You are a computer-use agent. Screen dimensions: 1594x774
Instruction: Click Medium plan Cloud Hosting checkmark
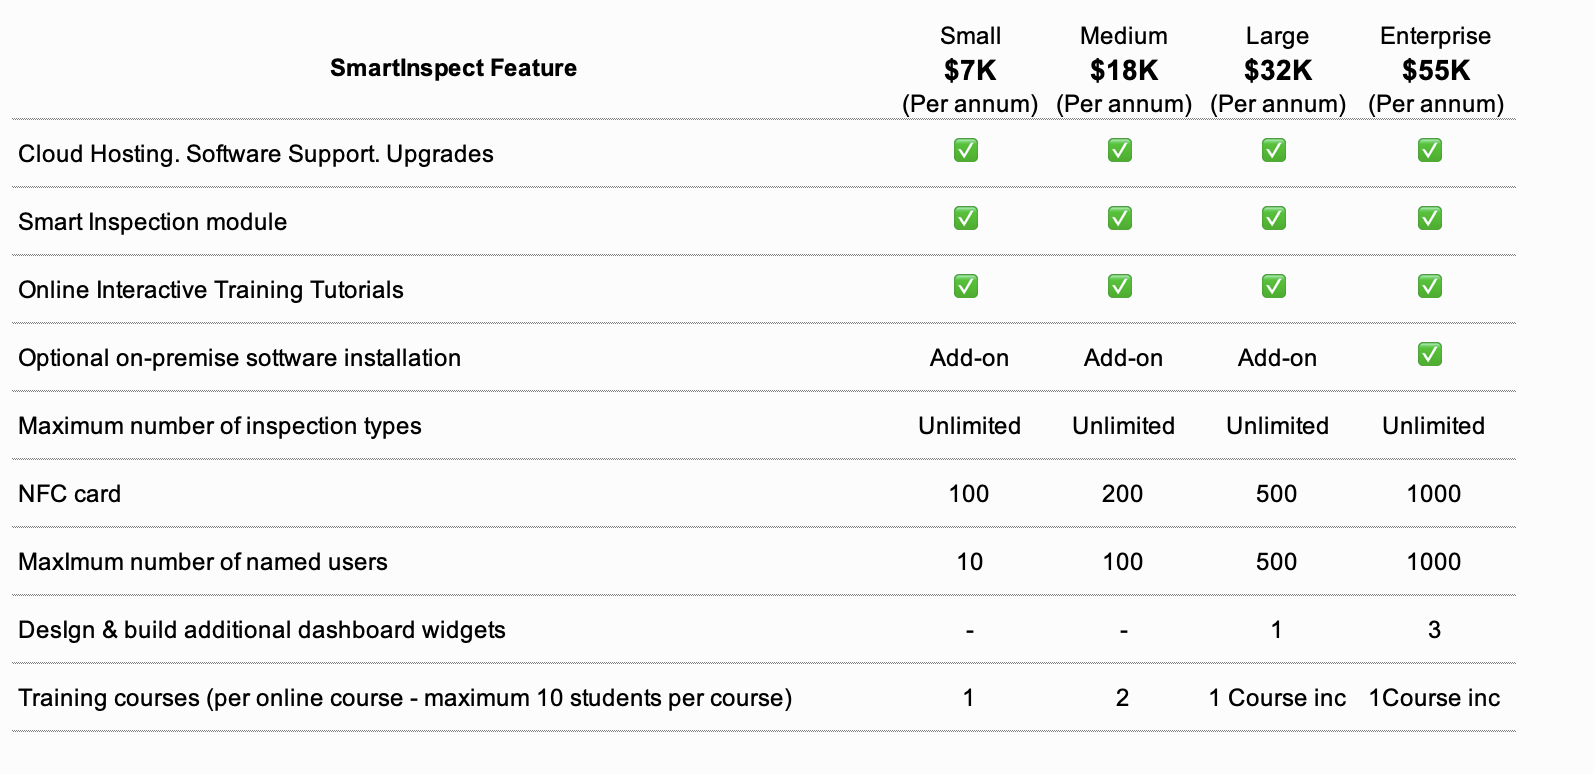pyautogui.click(x=1119, y=151)
